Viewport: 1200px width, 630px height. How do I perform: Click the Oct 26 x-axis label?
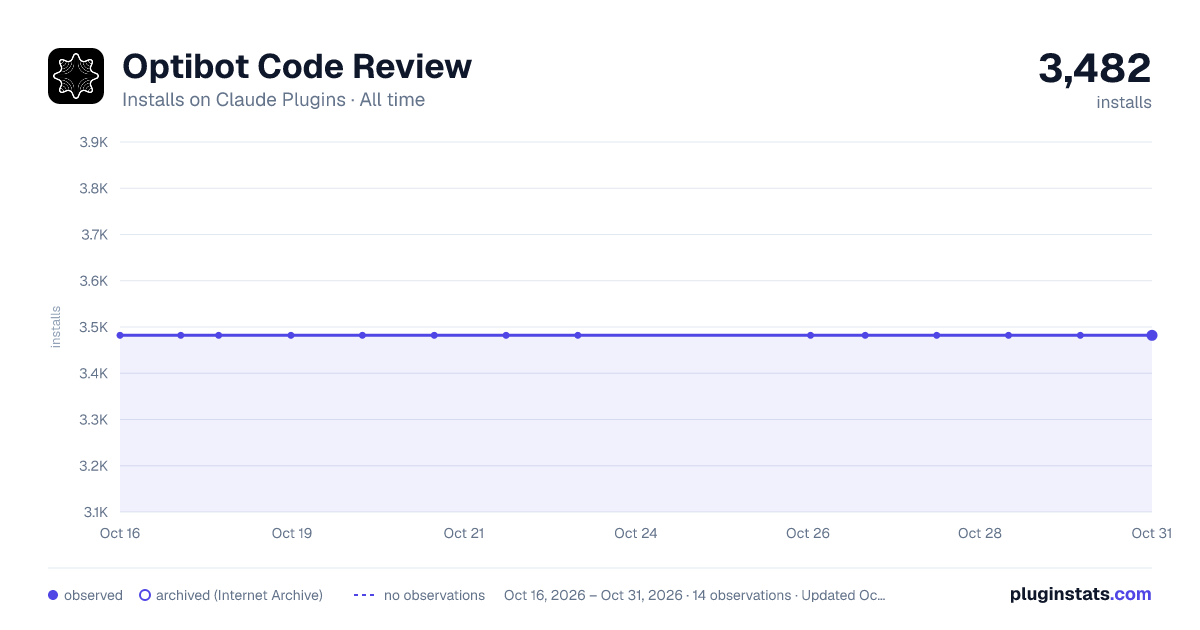tap(808, 533)
